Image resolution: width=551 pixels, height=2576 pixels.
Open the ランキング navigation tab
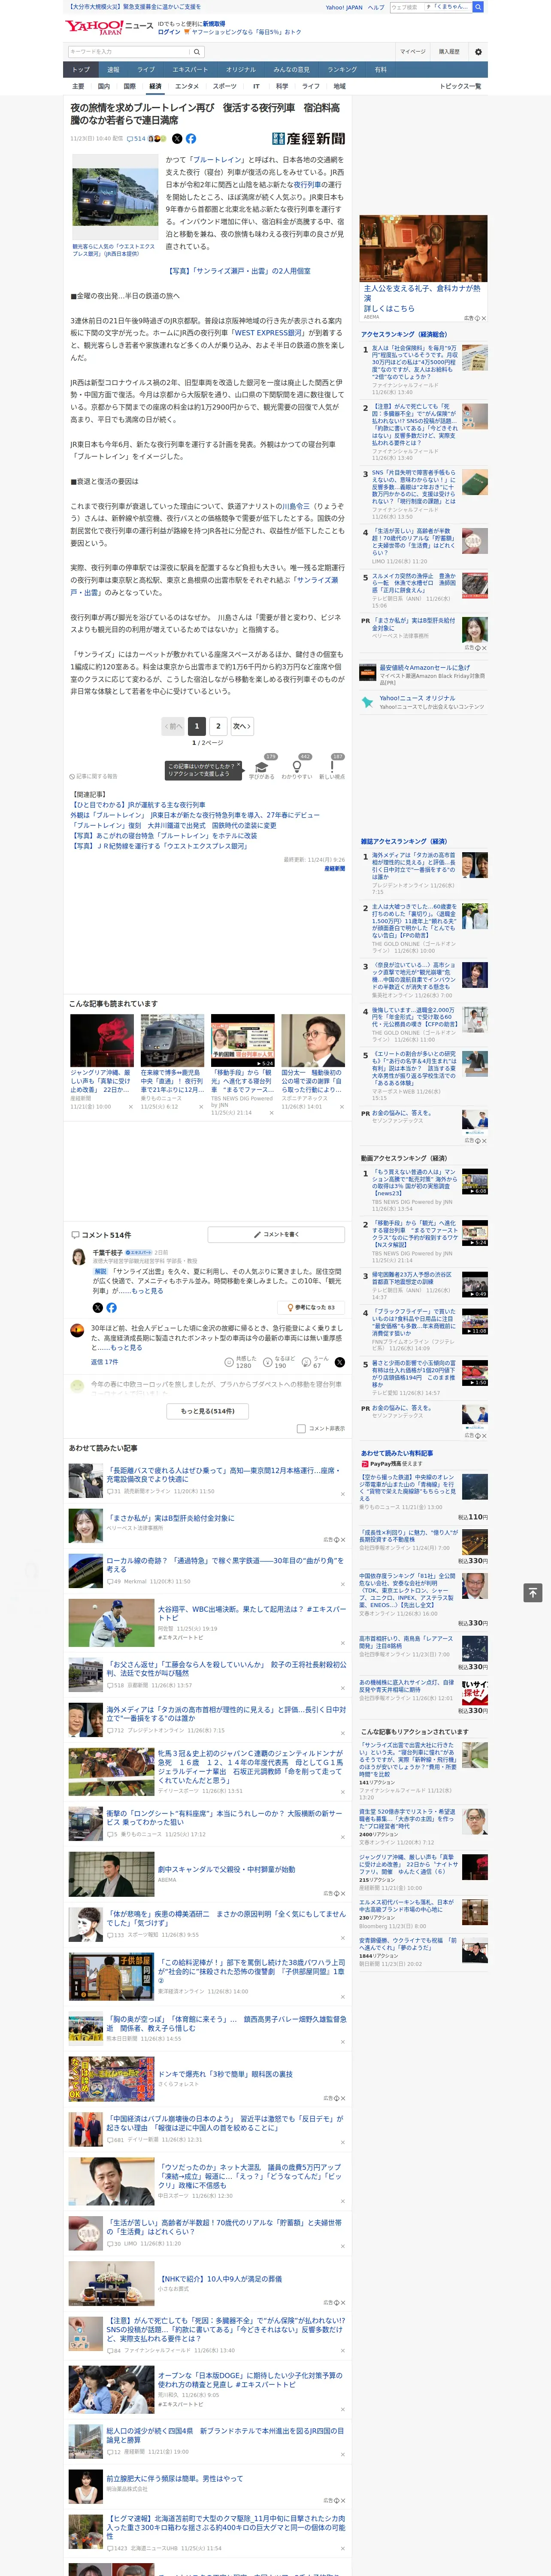pos(342,69)
